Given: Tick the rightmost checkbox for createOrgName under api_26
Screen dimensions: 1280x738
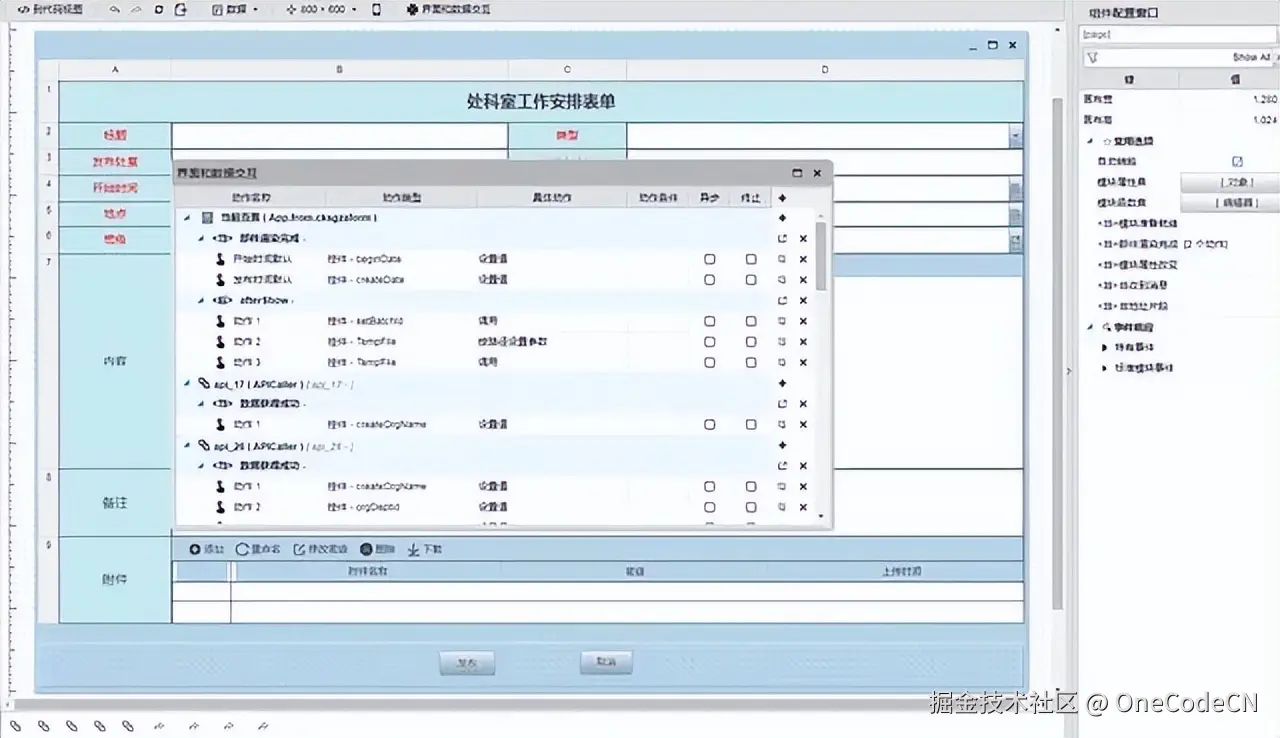Looking at the screenshot, I should [751, 487].
